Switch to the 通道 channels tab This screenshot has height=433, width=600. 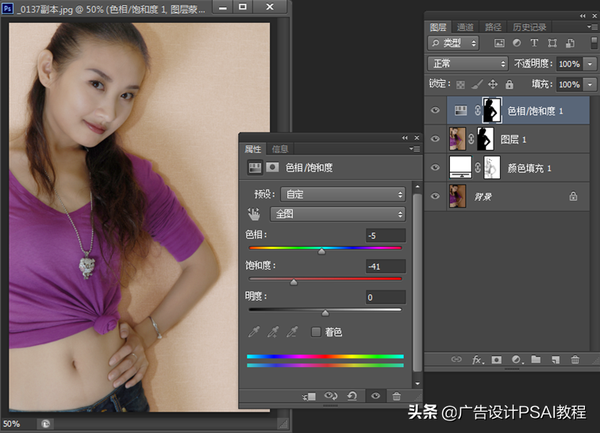[x=466, y=27]
